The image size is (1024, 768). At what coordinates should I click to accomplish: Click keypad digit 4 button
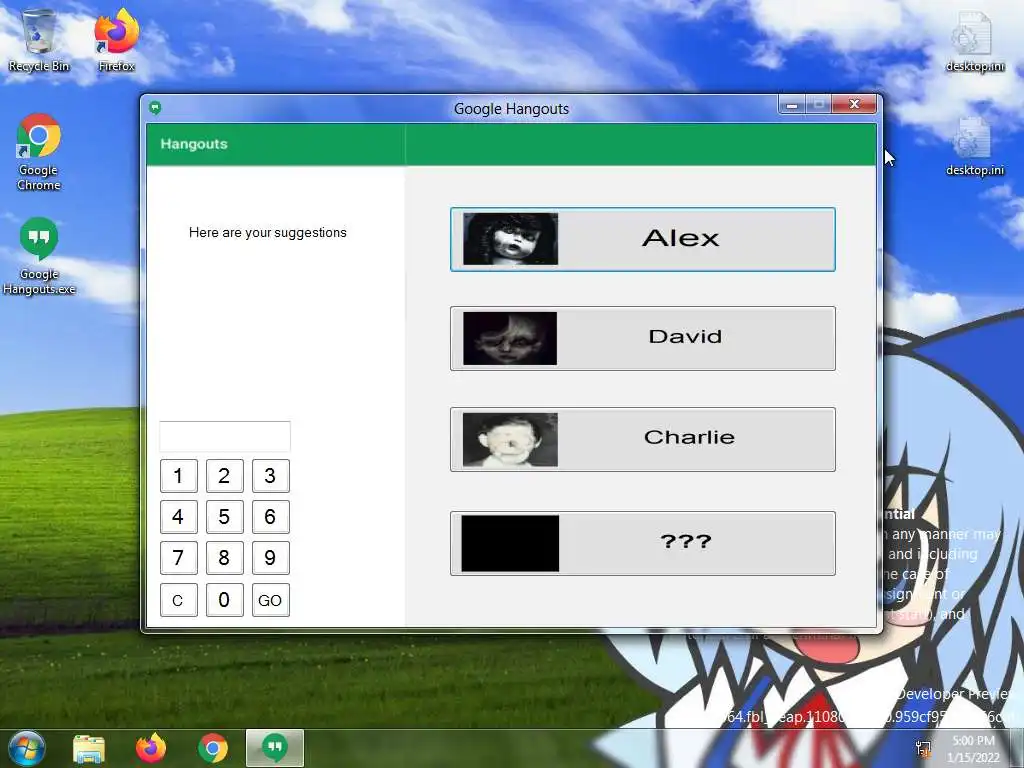[178, 517]
